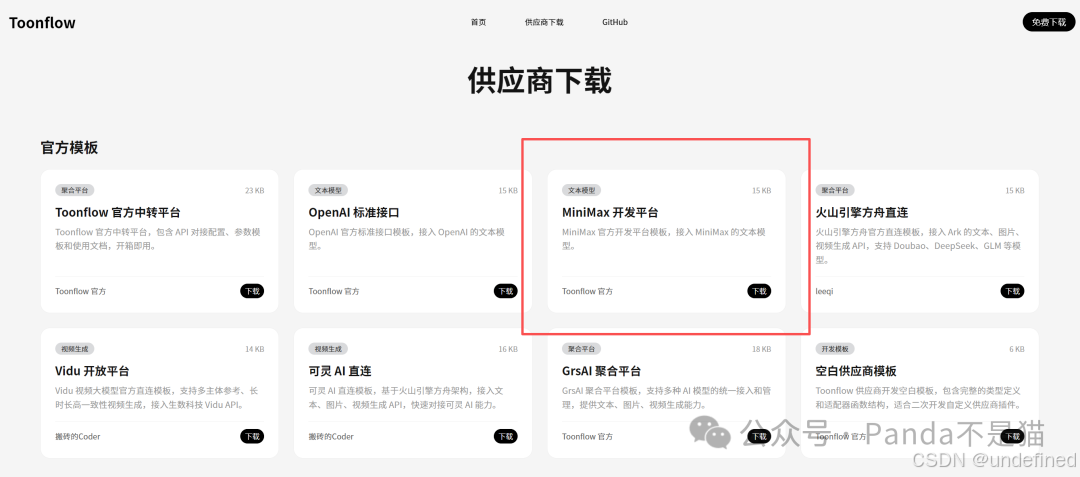Click the GrsAI card description text
The width and height of the screenshot is (1080, 477).
point(666,397)
